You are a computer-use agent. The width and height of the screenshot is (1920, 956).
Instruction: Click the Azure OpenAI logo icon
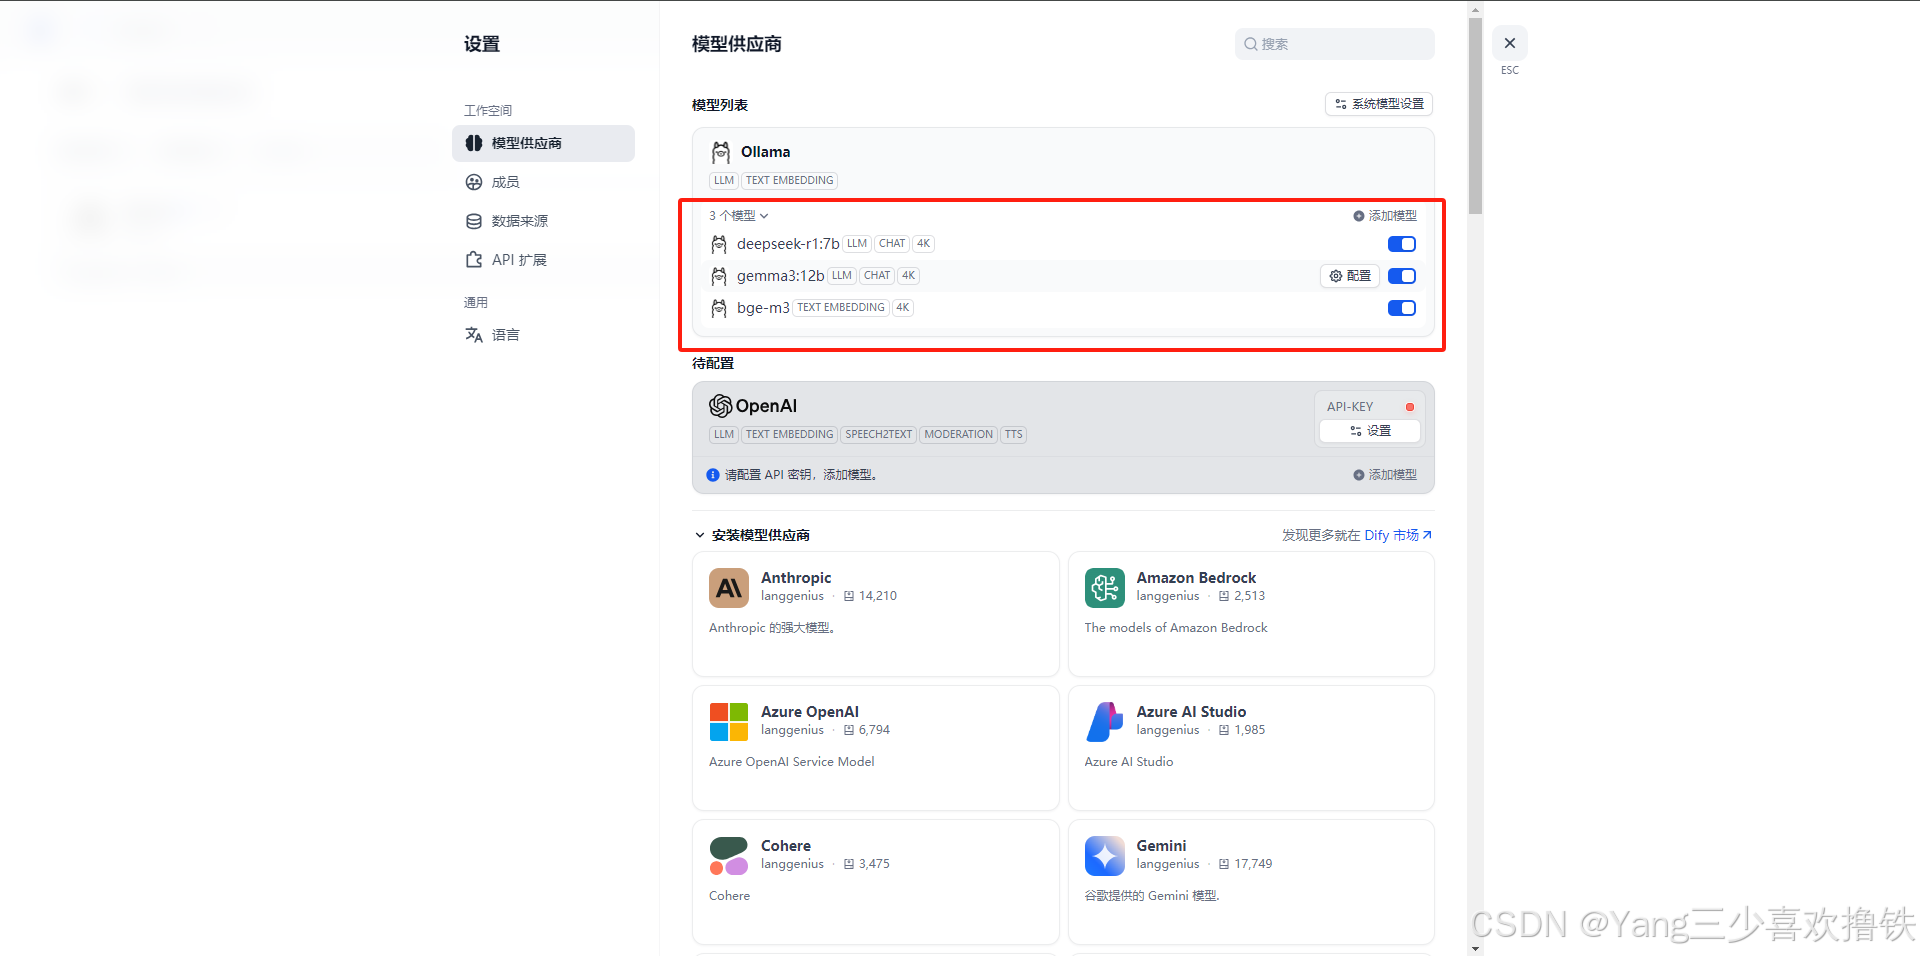point(729,722)
